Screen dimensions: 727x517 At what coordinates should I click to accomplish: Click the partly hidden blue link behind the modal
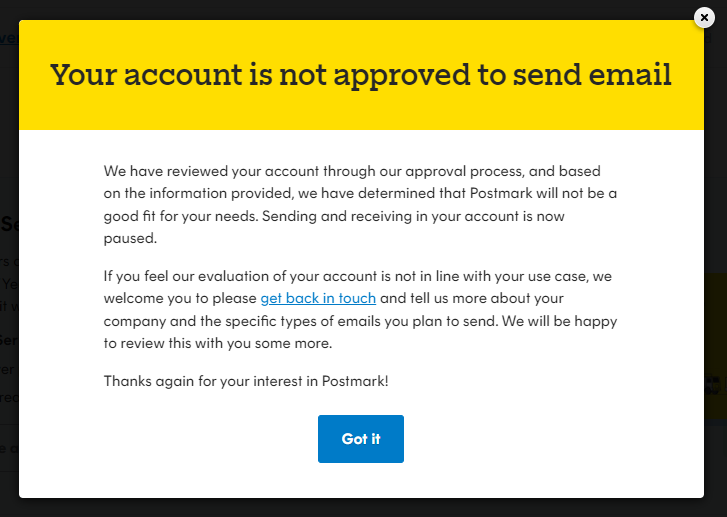[x=8, y=39]
